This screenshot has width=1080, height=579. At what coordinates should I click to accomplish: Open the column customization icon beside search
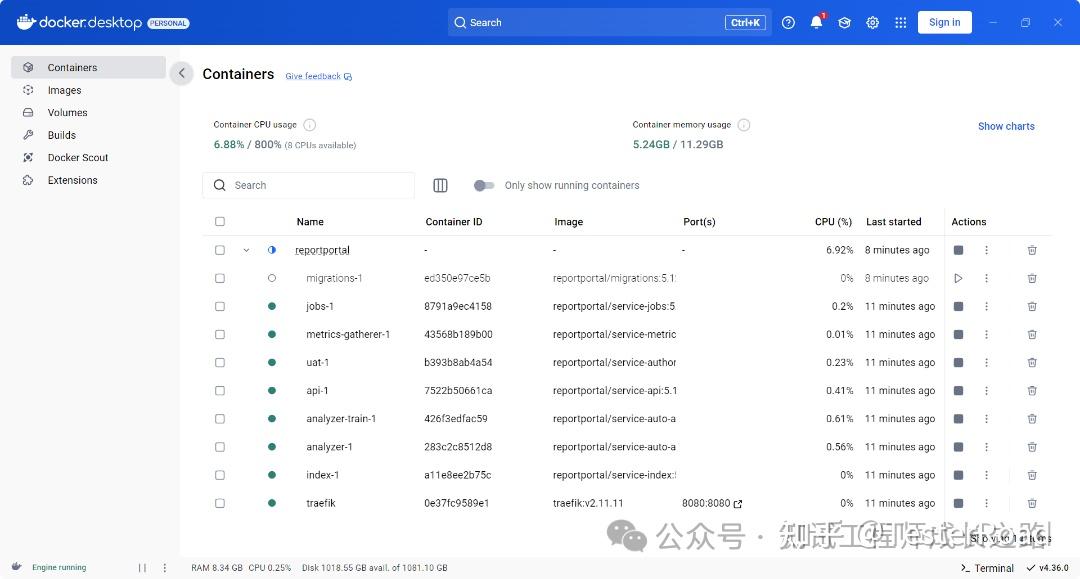(440, 185)
